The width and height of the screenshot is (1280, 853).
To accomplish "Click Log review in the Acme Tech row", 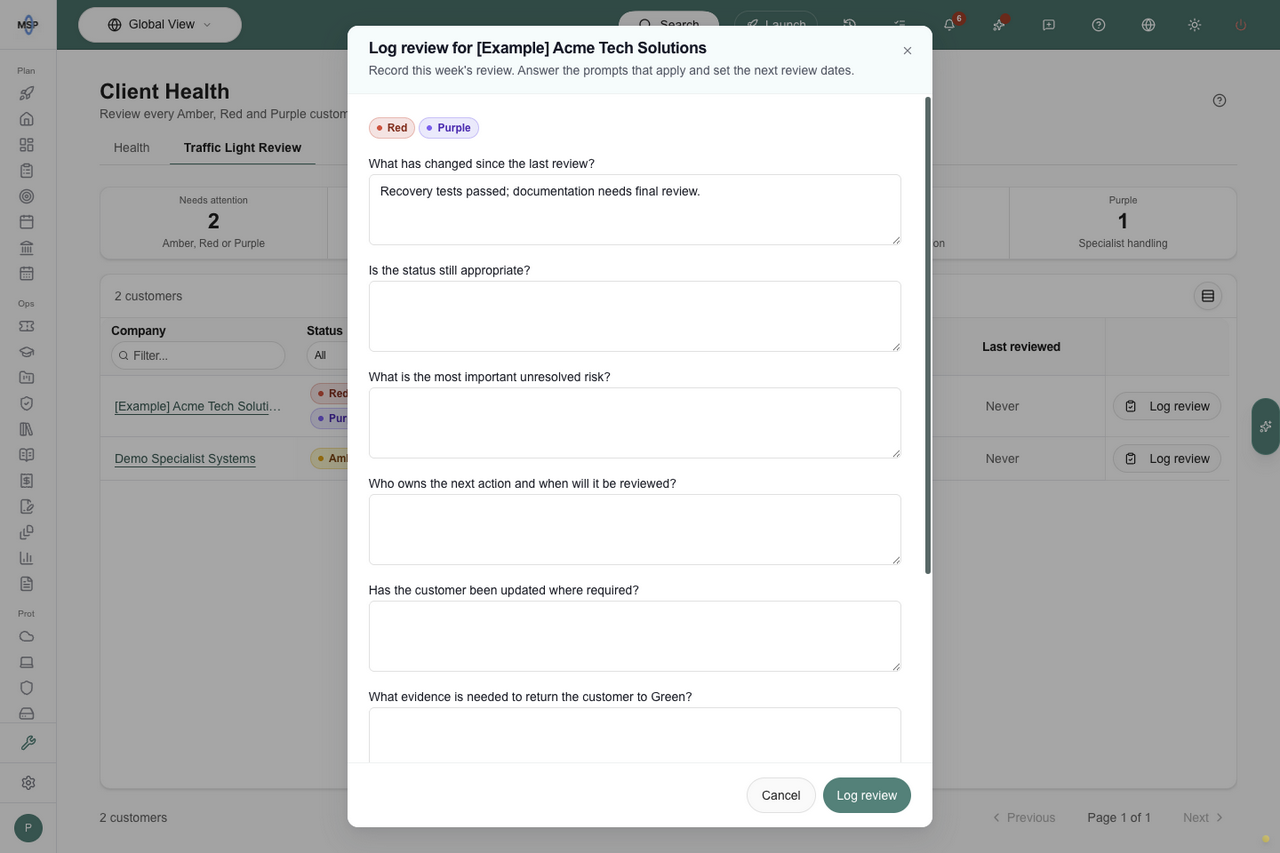I will 1167,407.
